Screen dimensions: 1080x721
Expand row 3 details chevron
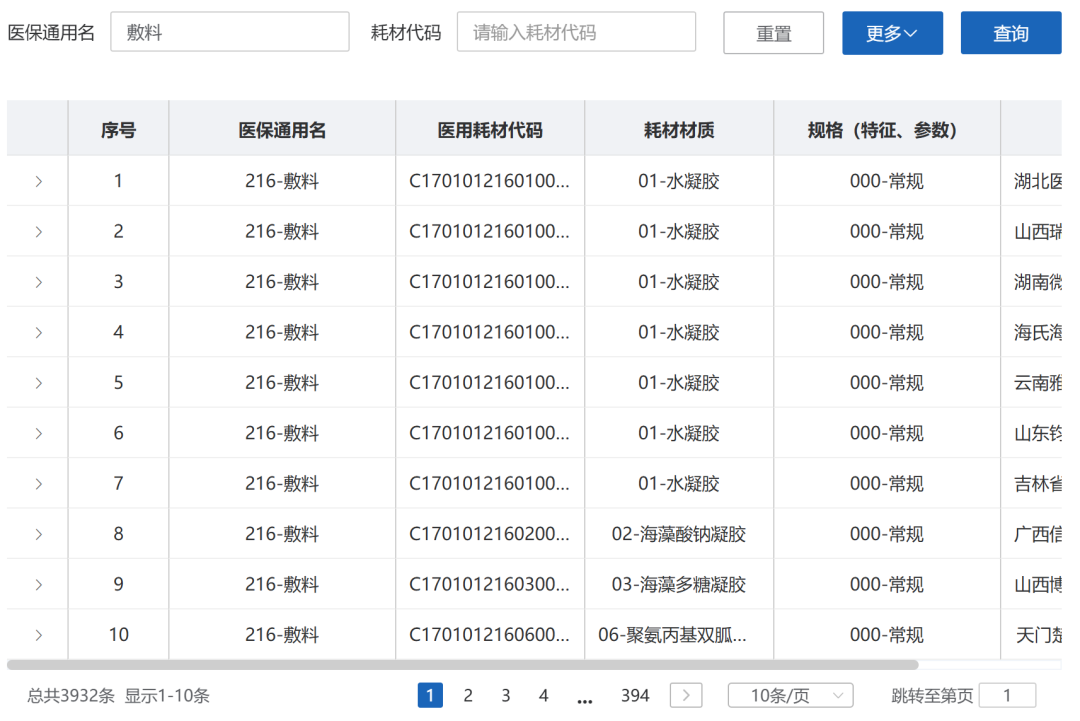pos(38,282)
